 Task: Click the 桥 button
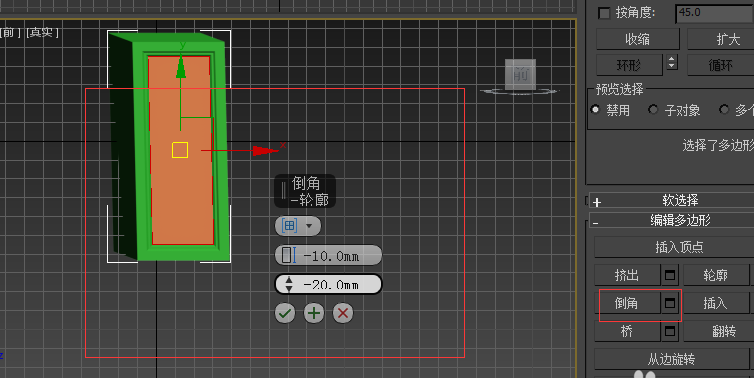[627, 331]
